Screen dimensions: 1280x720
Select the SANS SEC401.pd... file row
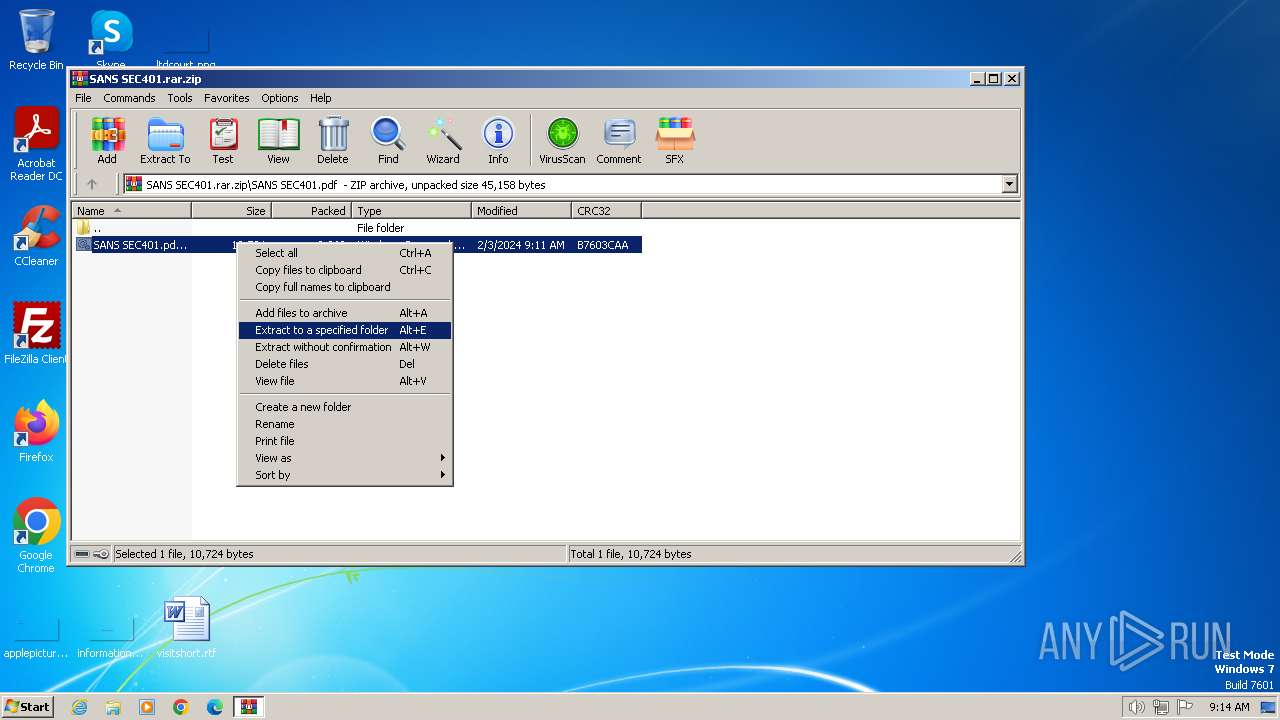point(357,245)
